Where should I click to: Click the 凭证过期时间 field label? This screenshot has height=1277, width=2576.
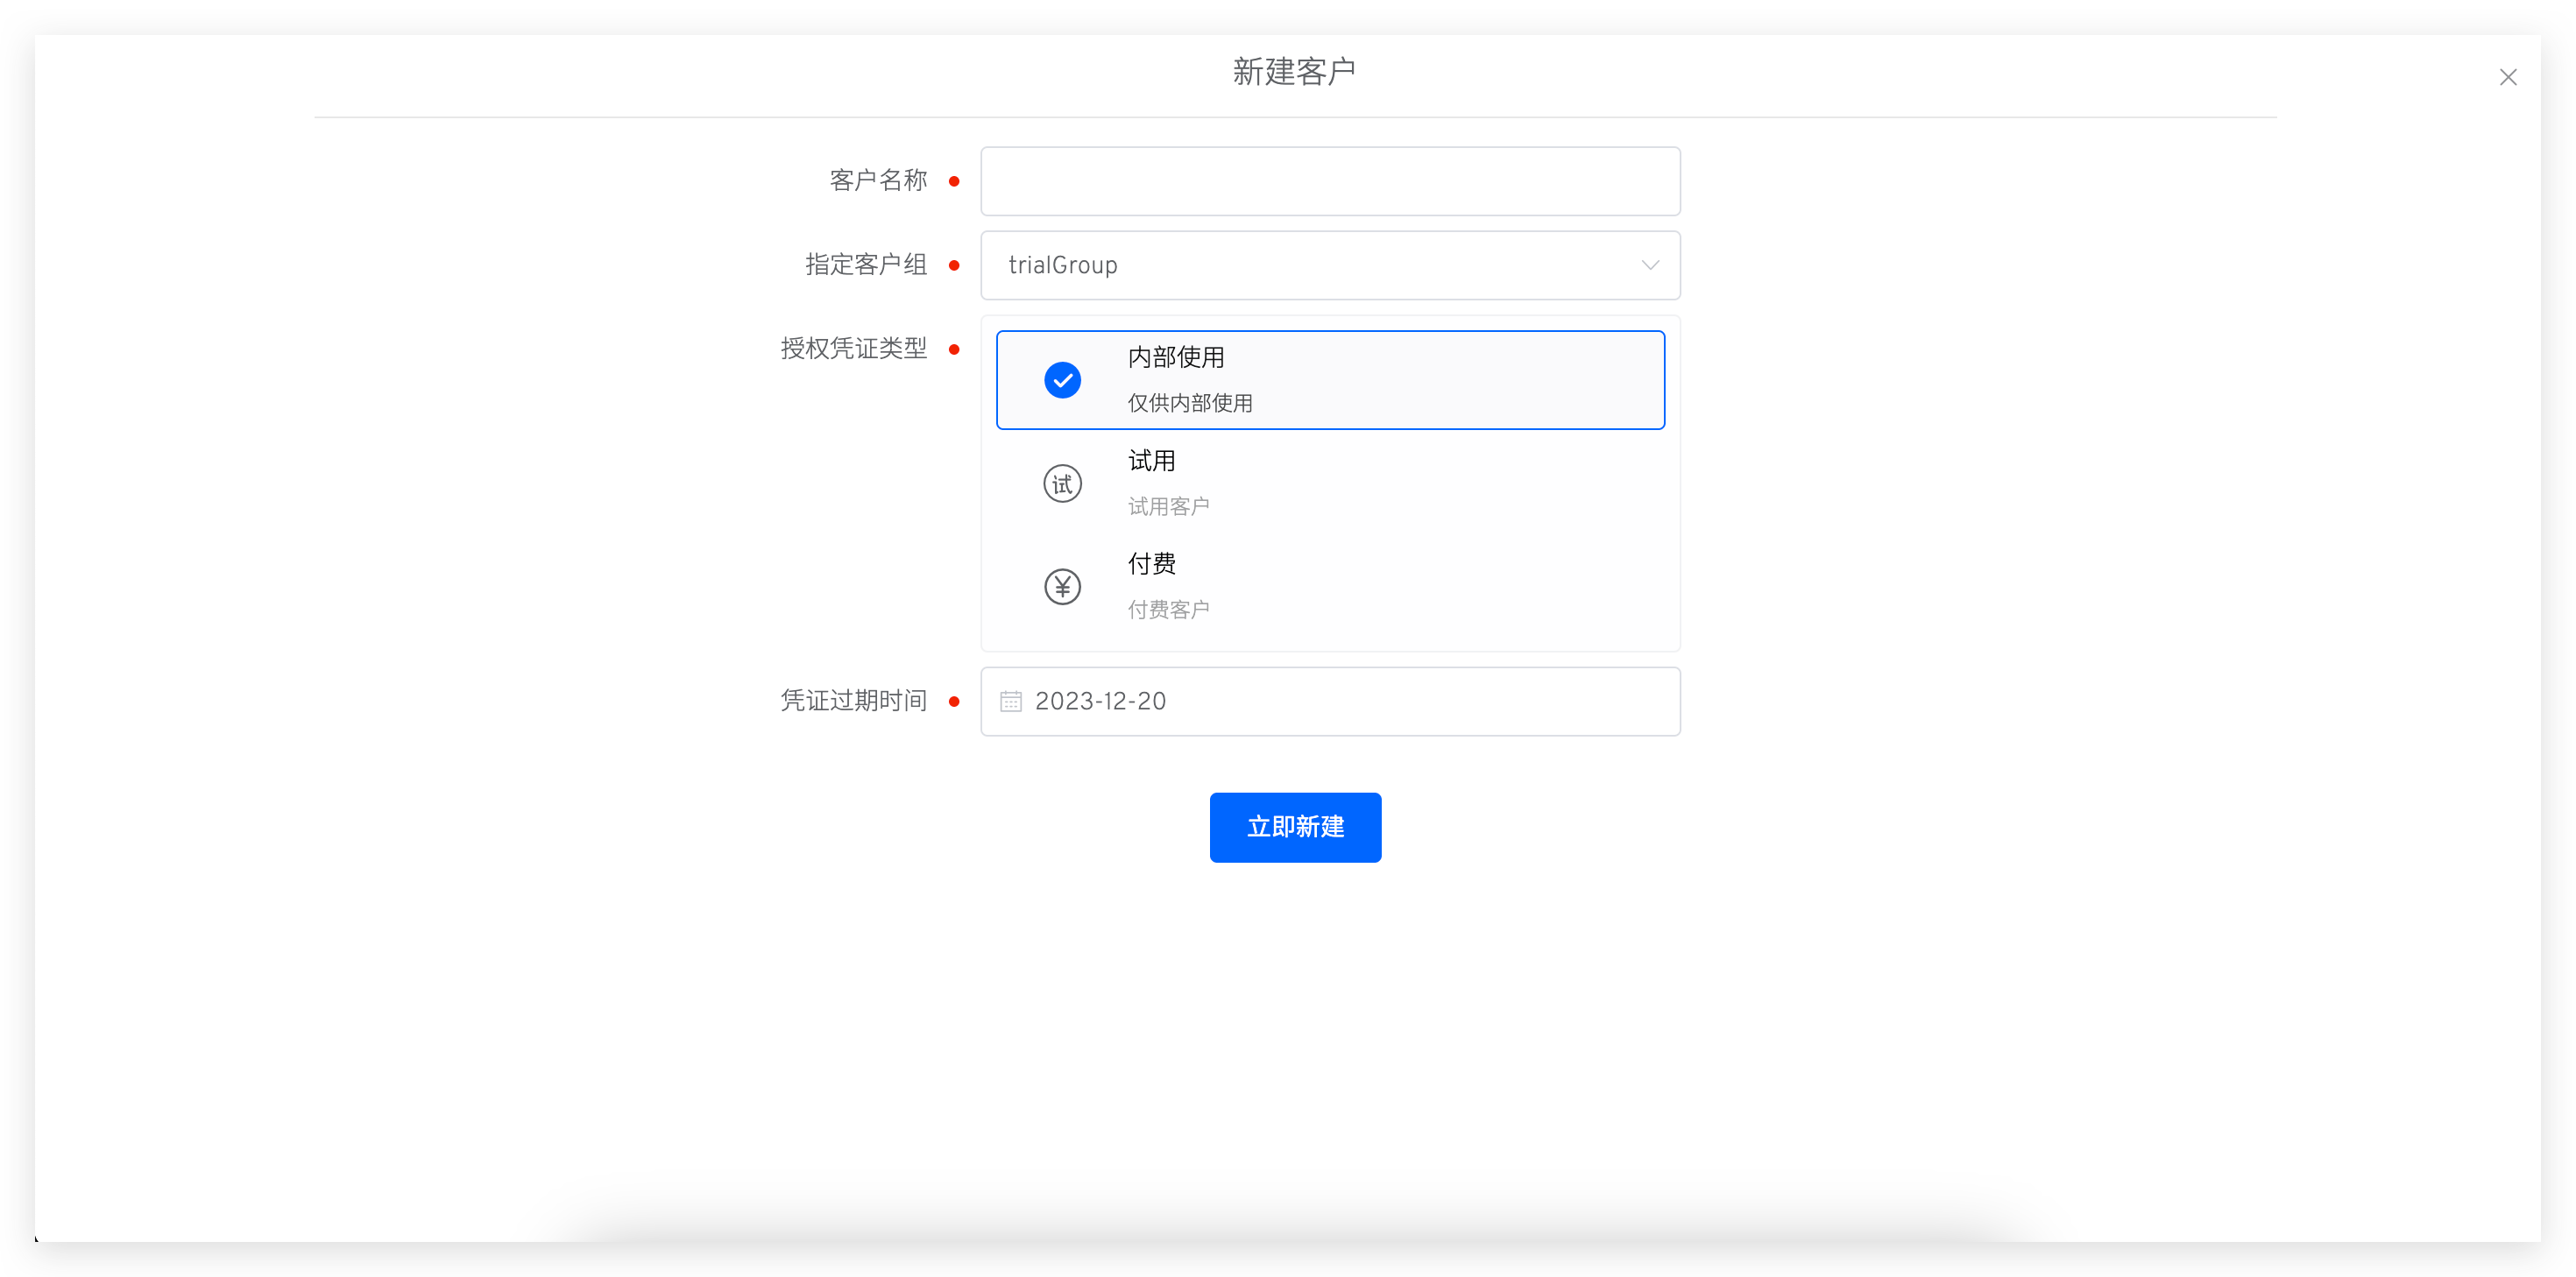(x=853, y=701)
